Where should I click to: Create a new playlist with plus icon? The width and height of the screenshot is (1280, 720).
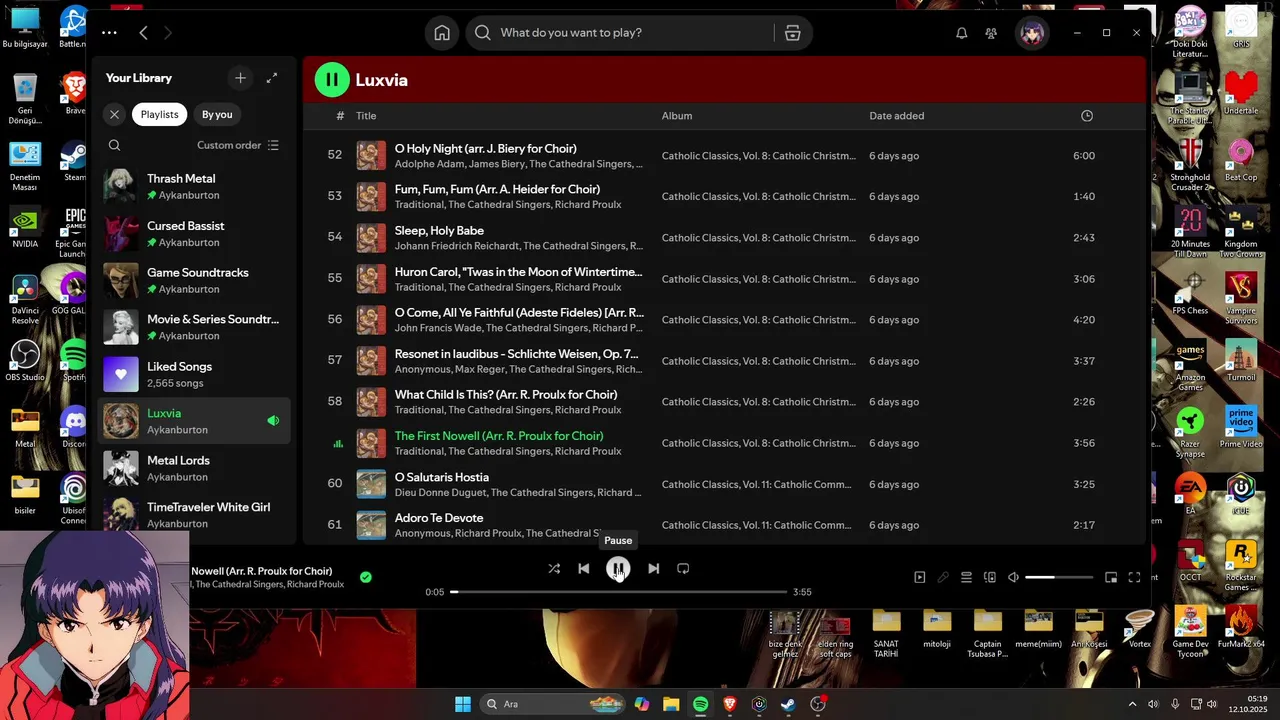click(240, 78)
